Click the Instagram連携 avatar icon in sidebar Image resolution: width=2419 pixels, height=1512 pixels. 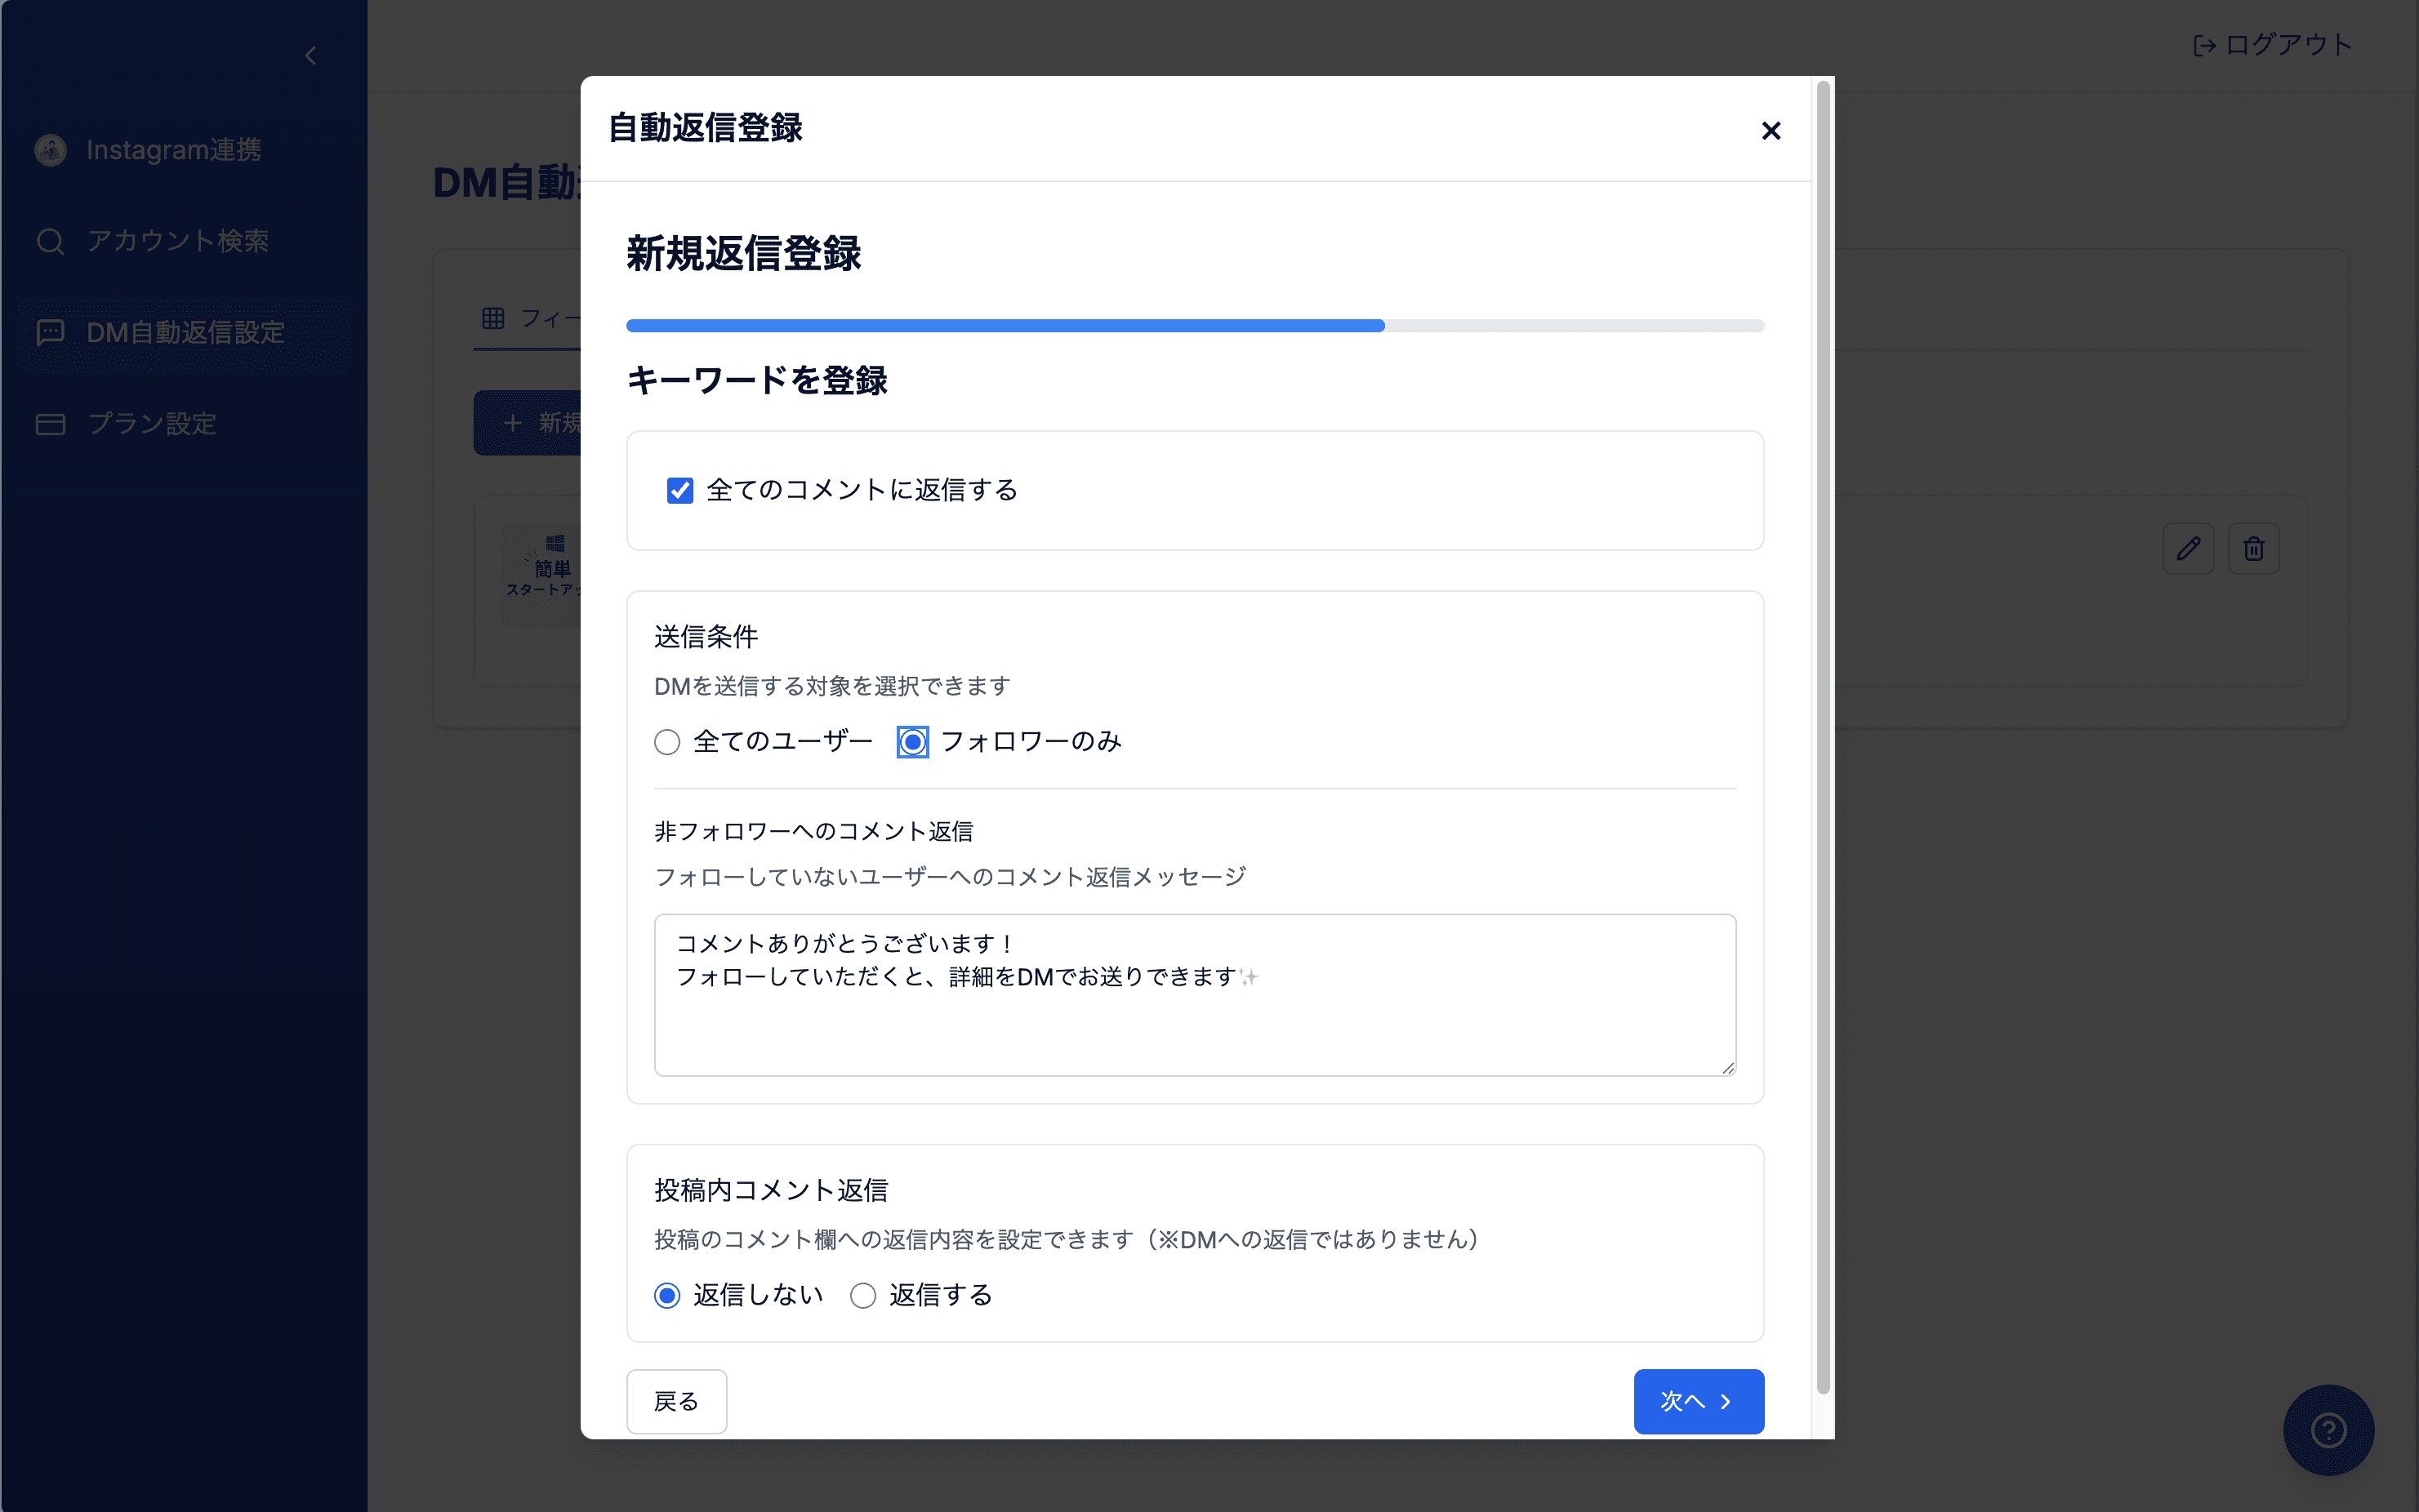point(49,150)
